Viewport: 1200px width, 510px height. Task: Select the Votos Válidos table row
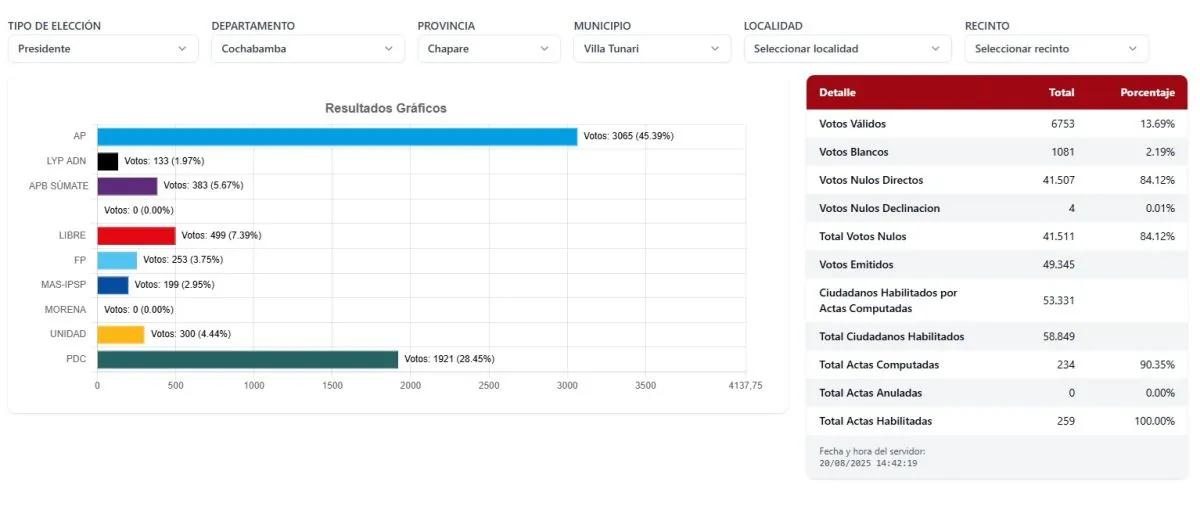coord(996,124)
